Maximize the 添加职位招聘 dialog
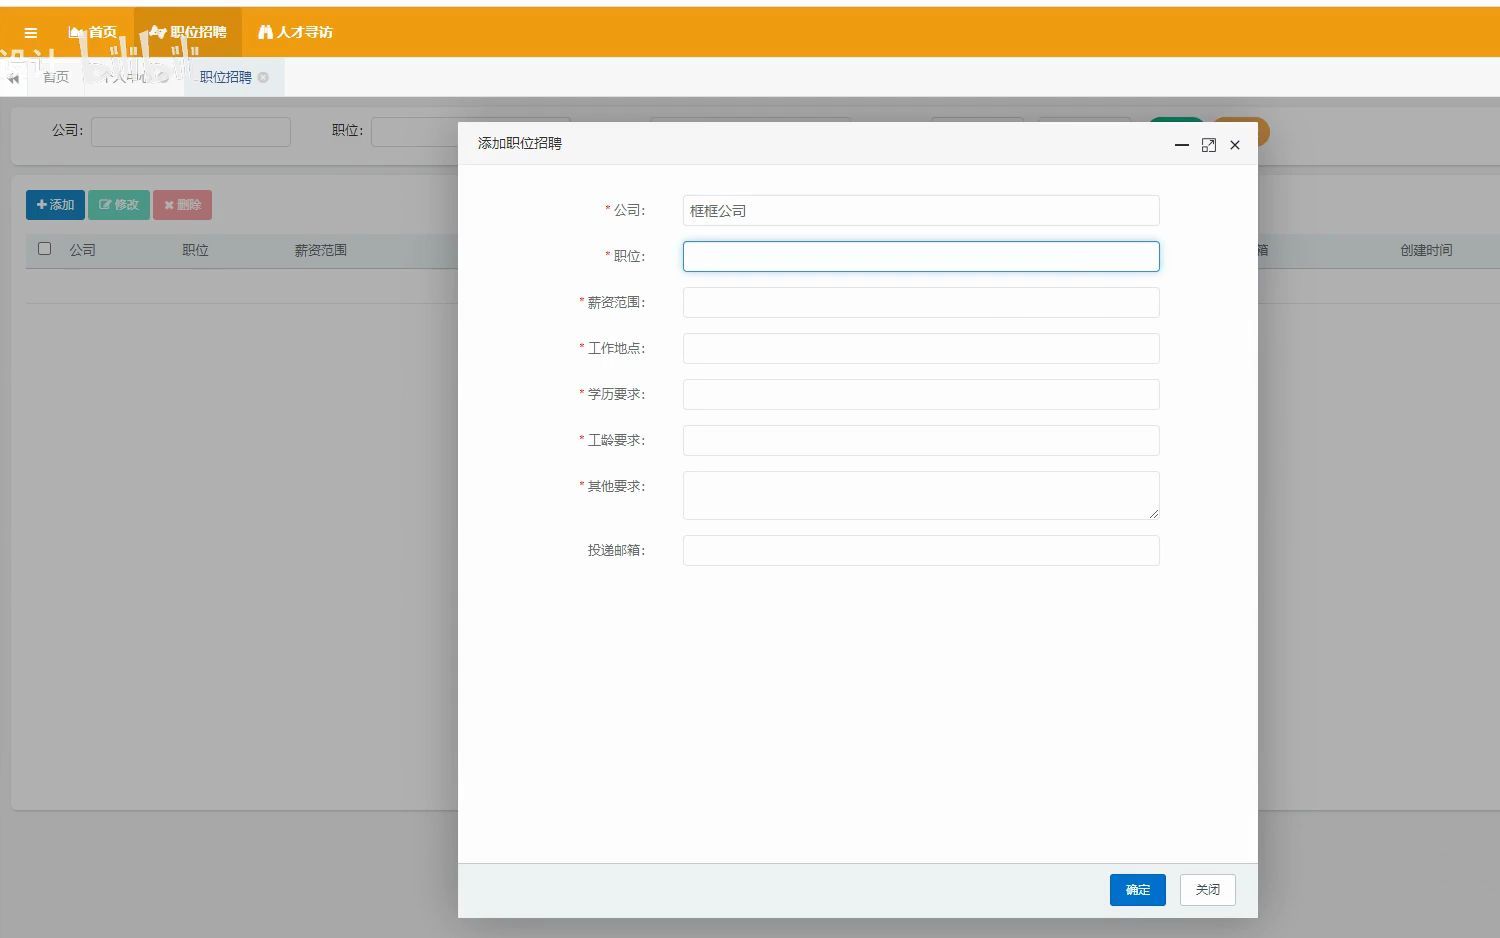 [1208, 145]
